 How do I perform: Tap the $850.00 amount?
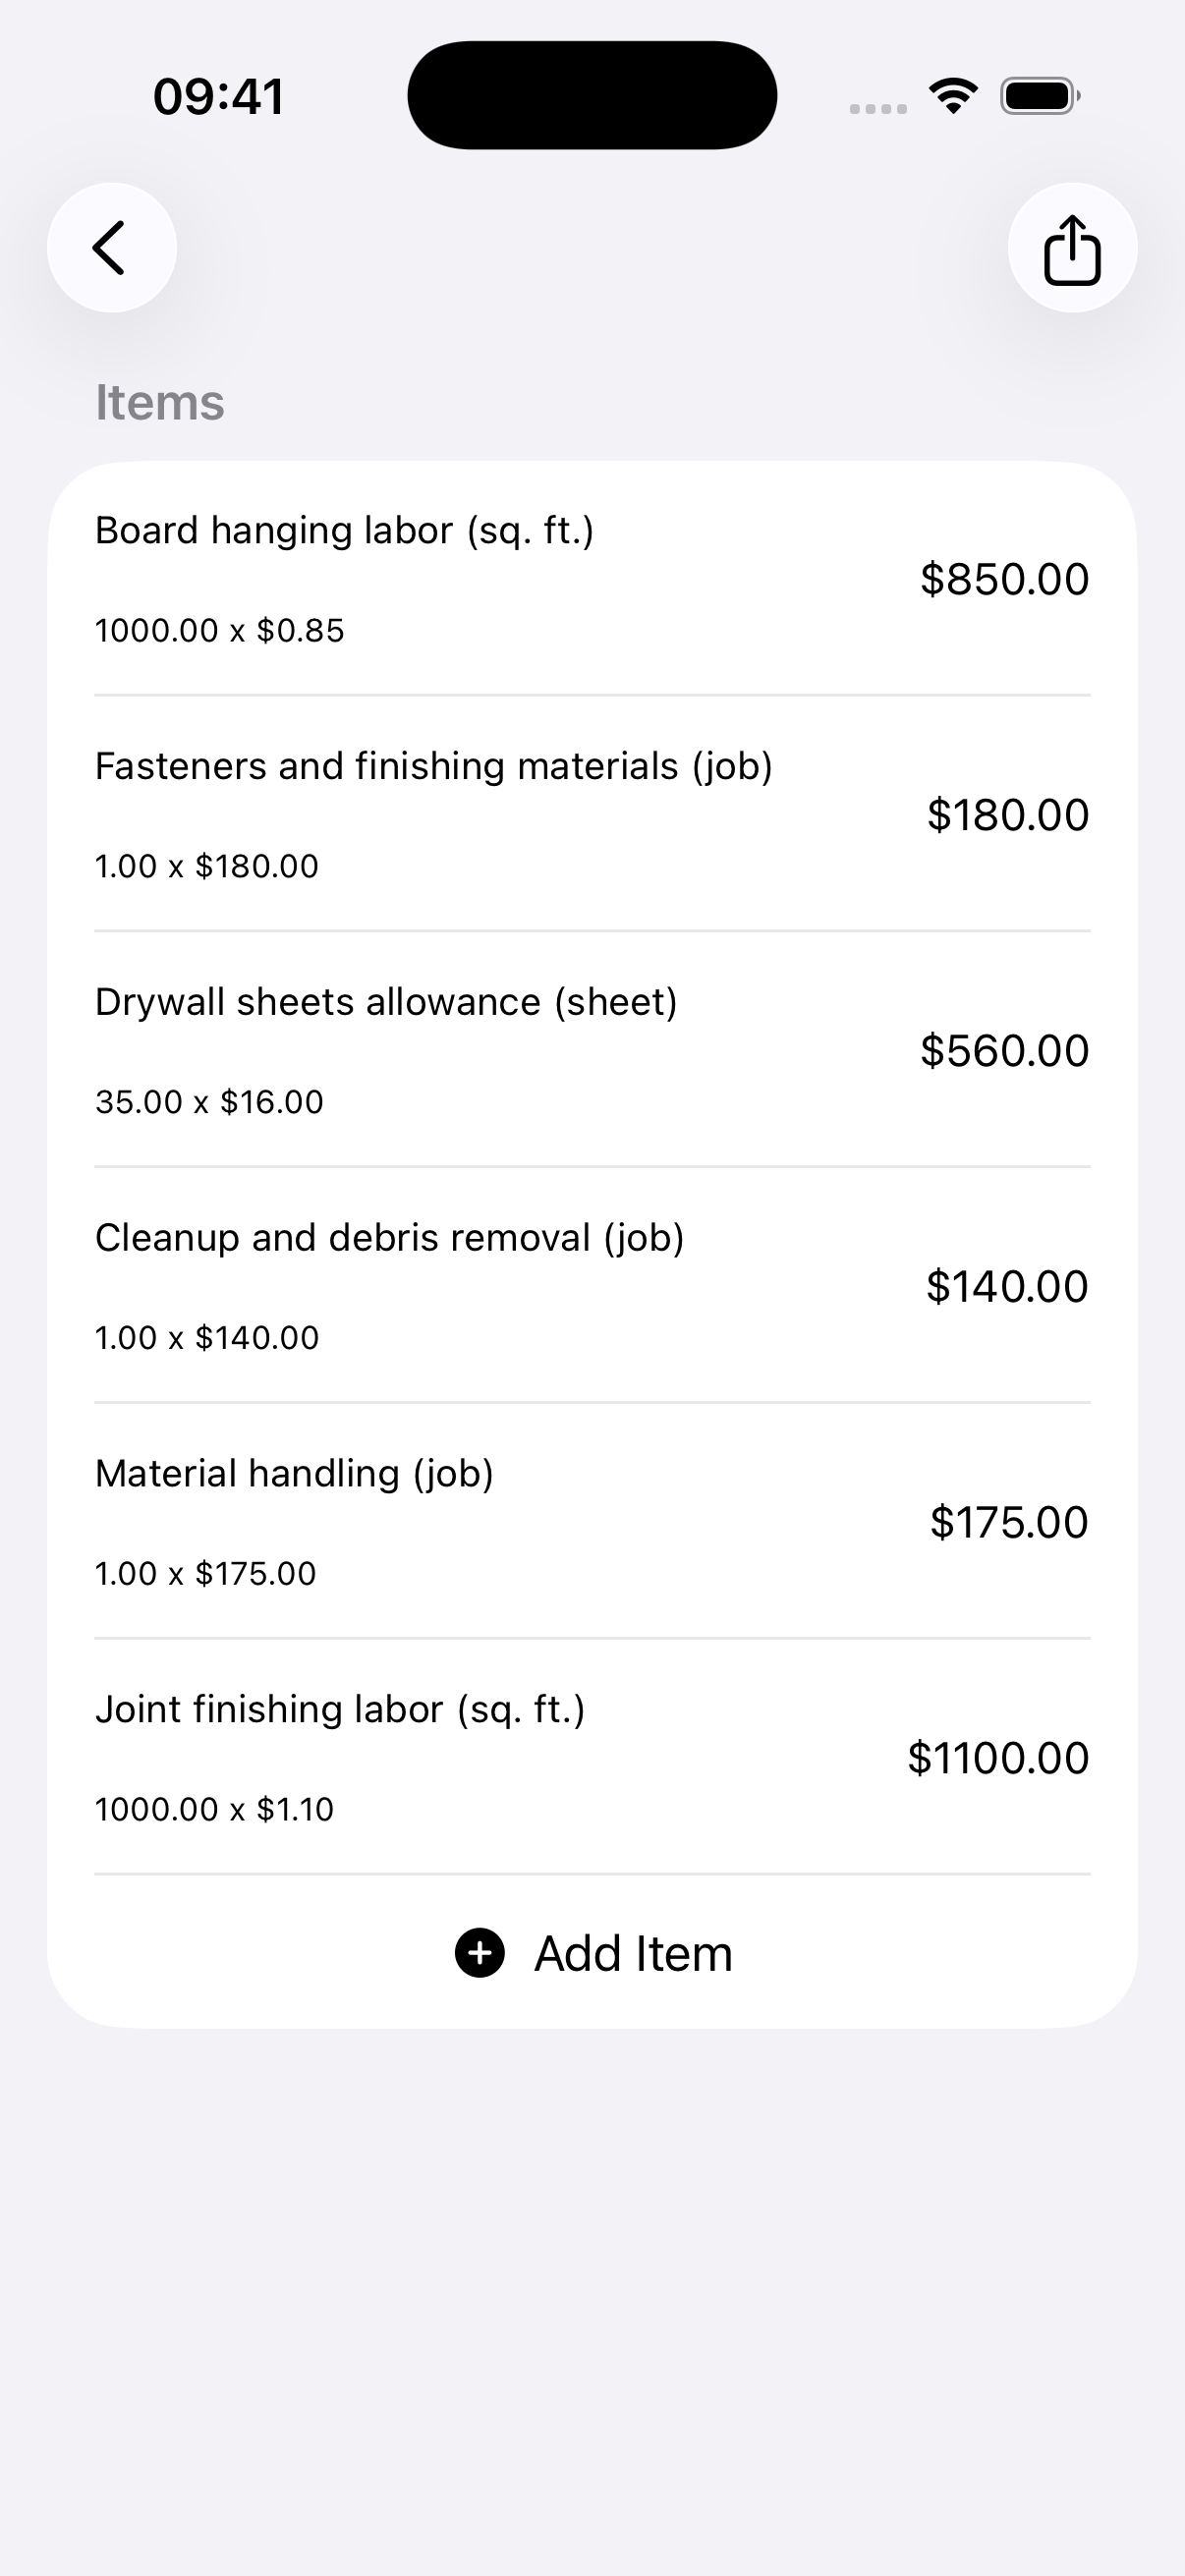click(x=1004, y=579)
